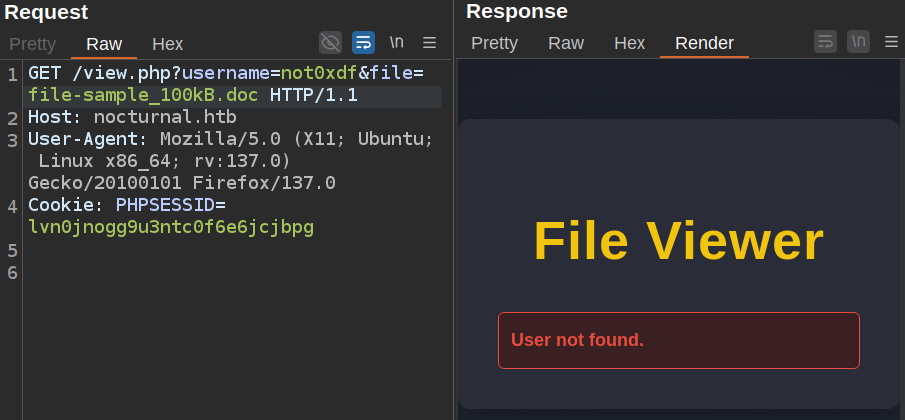905x420 pixels.
Task: Switch Request view to Pretty tab
Action: click(32, 44)
